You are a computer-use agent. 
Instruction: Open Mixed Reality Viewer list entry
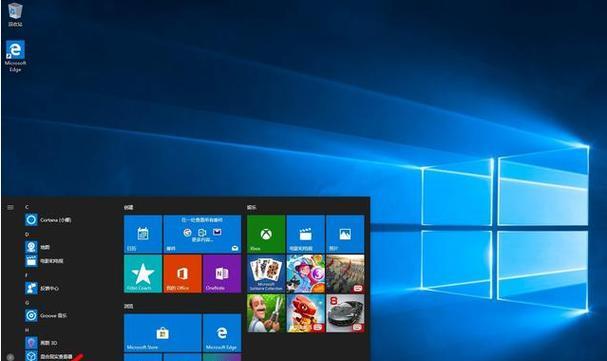point(49,356)
